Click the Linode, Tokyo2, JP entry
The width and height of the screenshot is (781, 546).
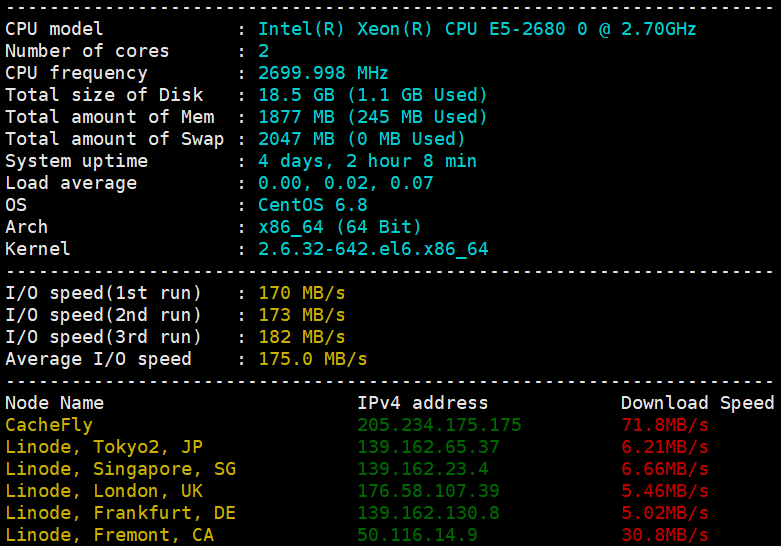point(104,447)
